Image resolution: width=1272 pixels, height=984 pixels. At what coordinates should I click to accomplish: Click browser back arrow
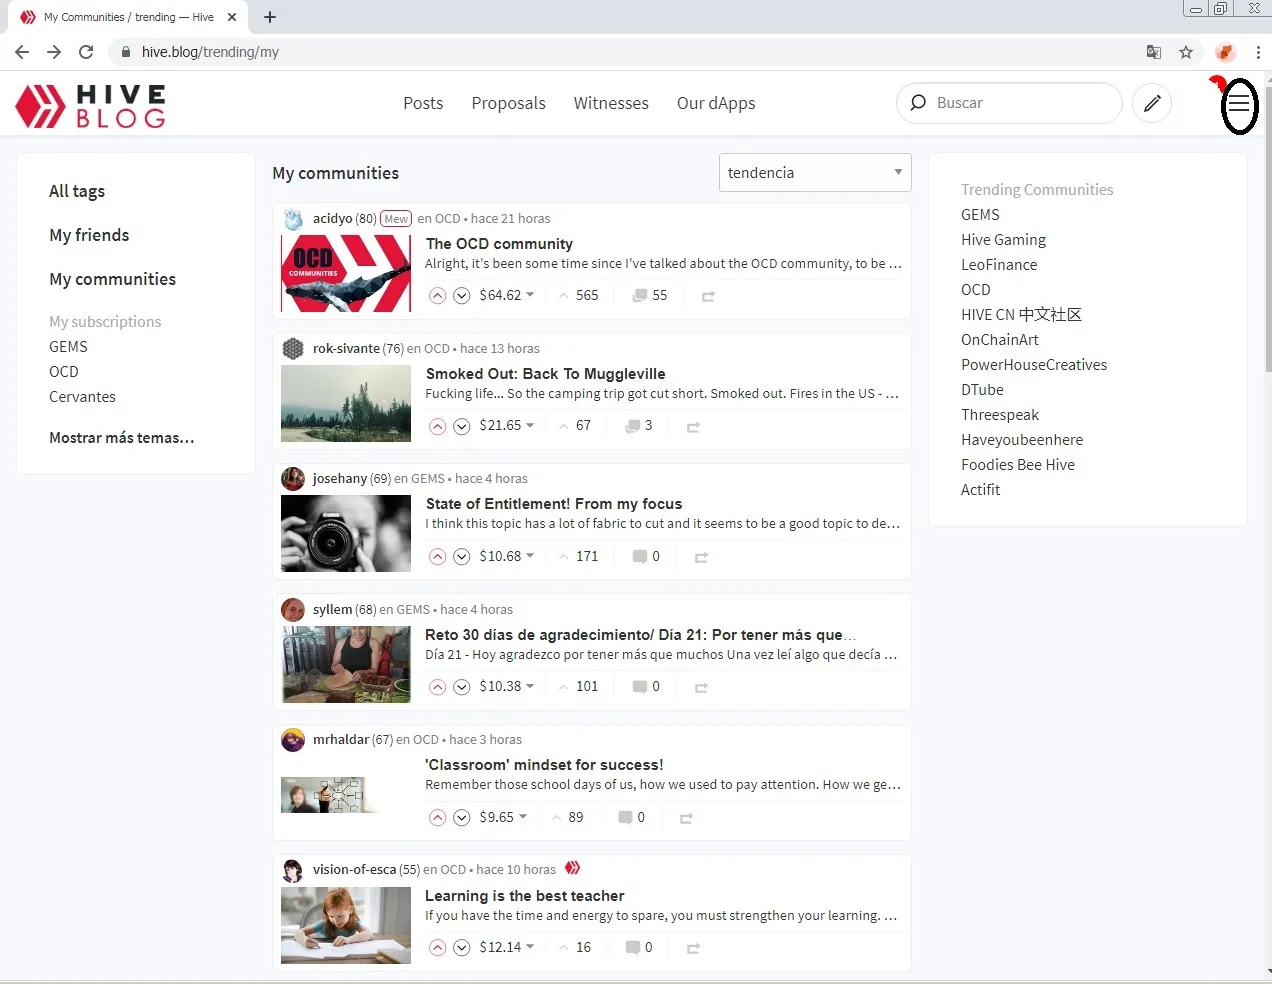coord(22,52)
